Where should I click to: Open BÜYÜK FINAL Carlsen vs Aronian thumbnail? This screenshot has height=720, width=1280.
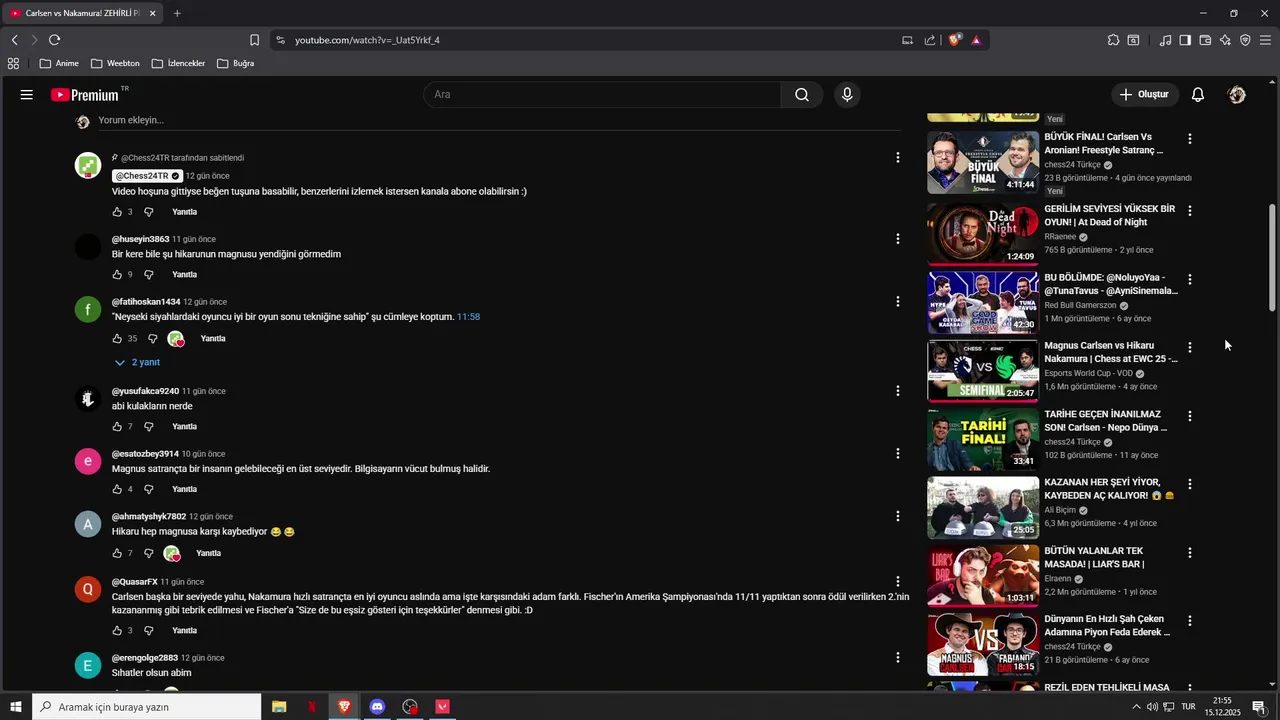[x=983, y=162]
